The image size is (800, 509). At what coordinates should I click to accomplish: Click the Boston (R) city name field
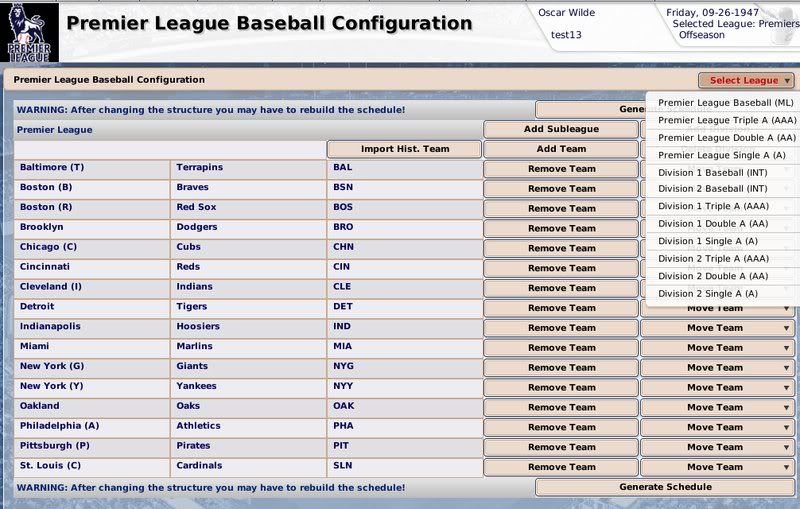tap(90, 207)
